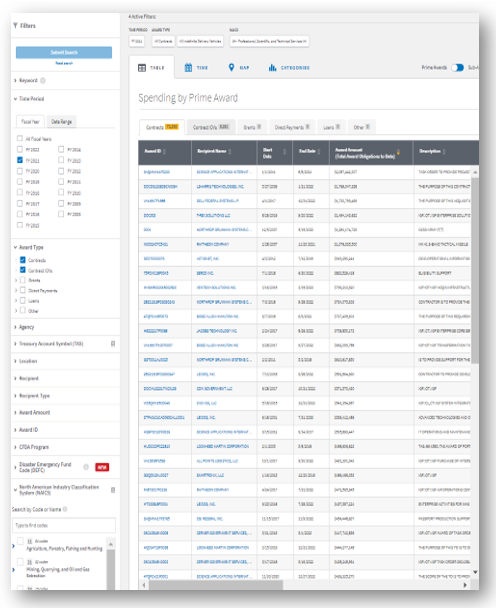Switch to the Contract IDVs results tab
Screen dimensions: 496x608
pyautogui.click(x=211, y=127)
